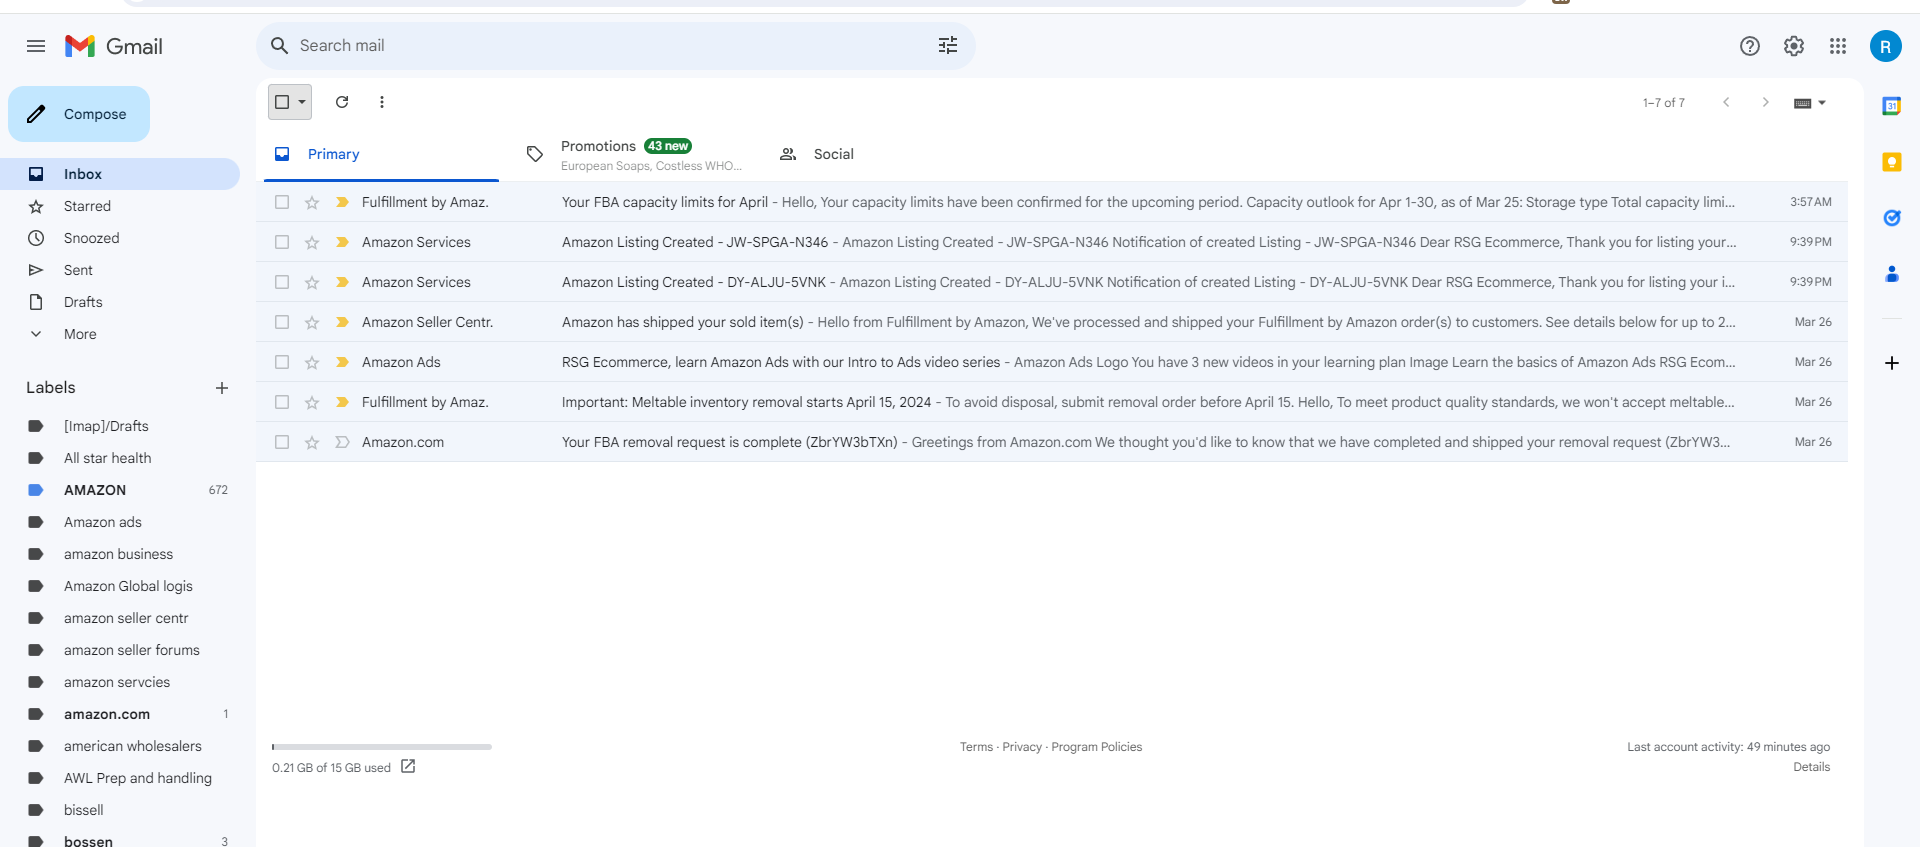The height and width of the screenshot is (847, 1920).
Task: Open the More options three-dot menu
Action: (x=382, y=102)
